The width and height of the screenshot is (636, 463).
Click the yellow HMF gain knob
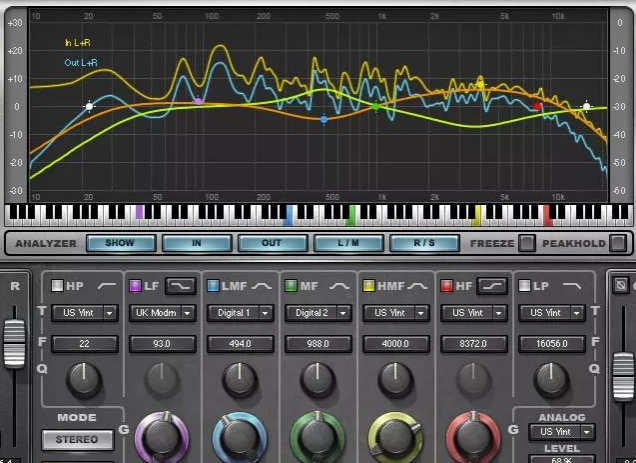click(x=395, y=438)
